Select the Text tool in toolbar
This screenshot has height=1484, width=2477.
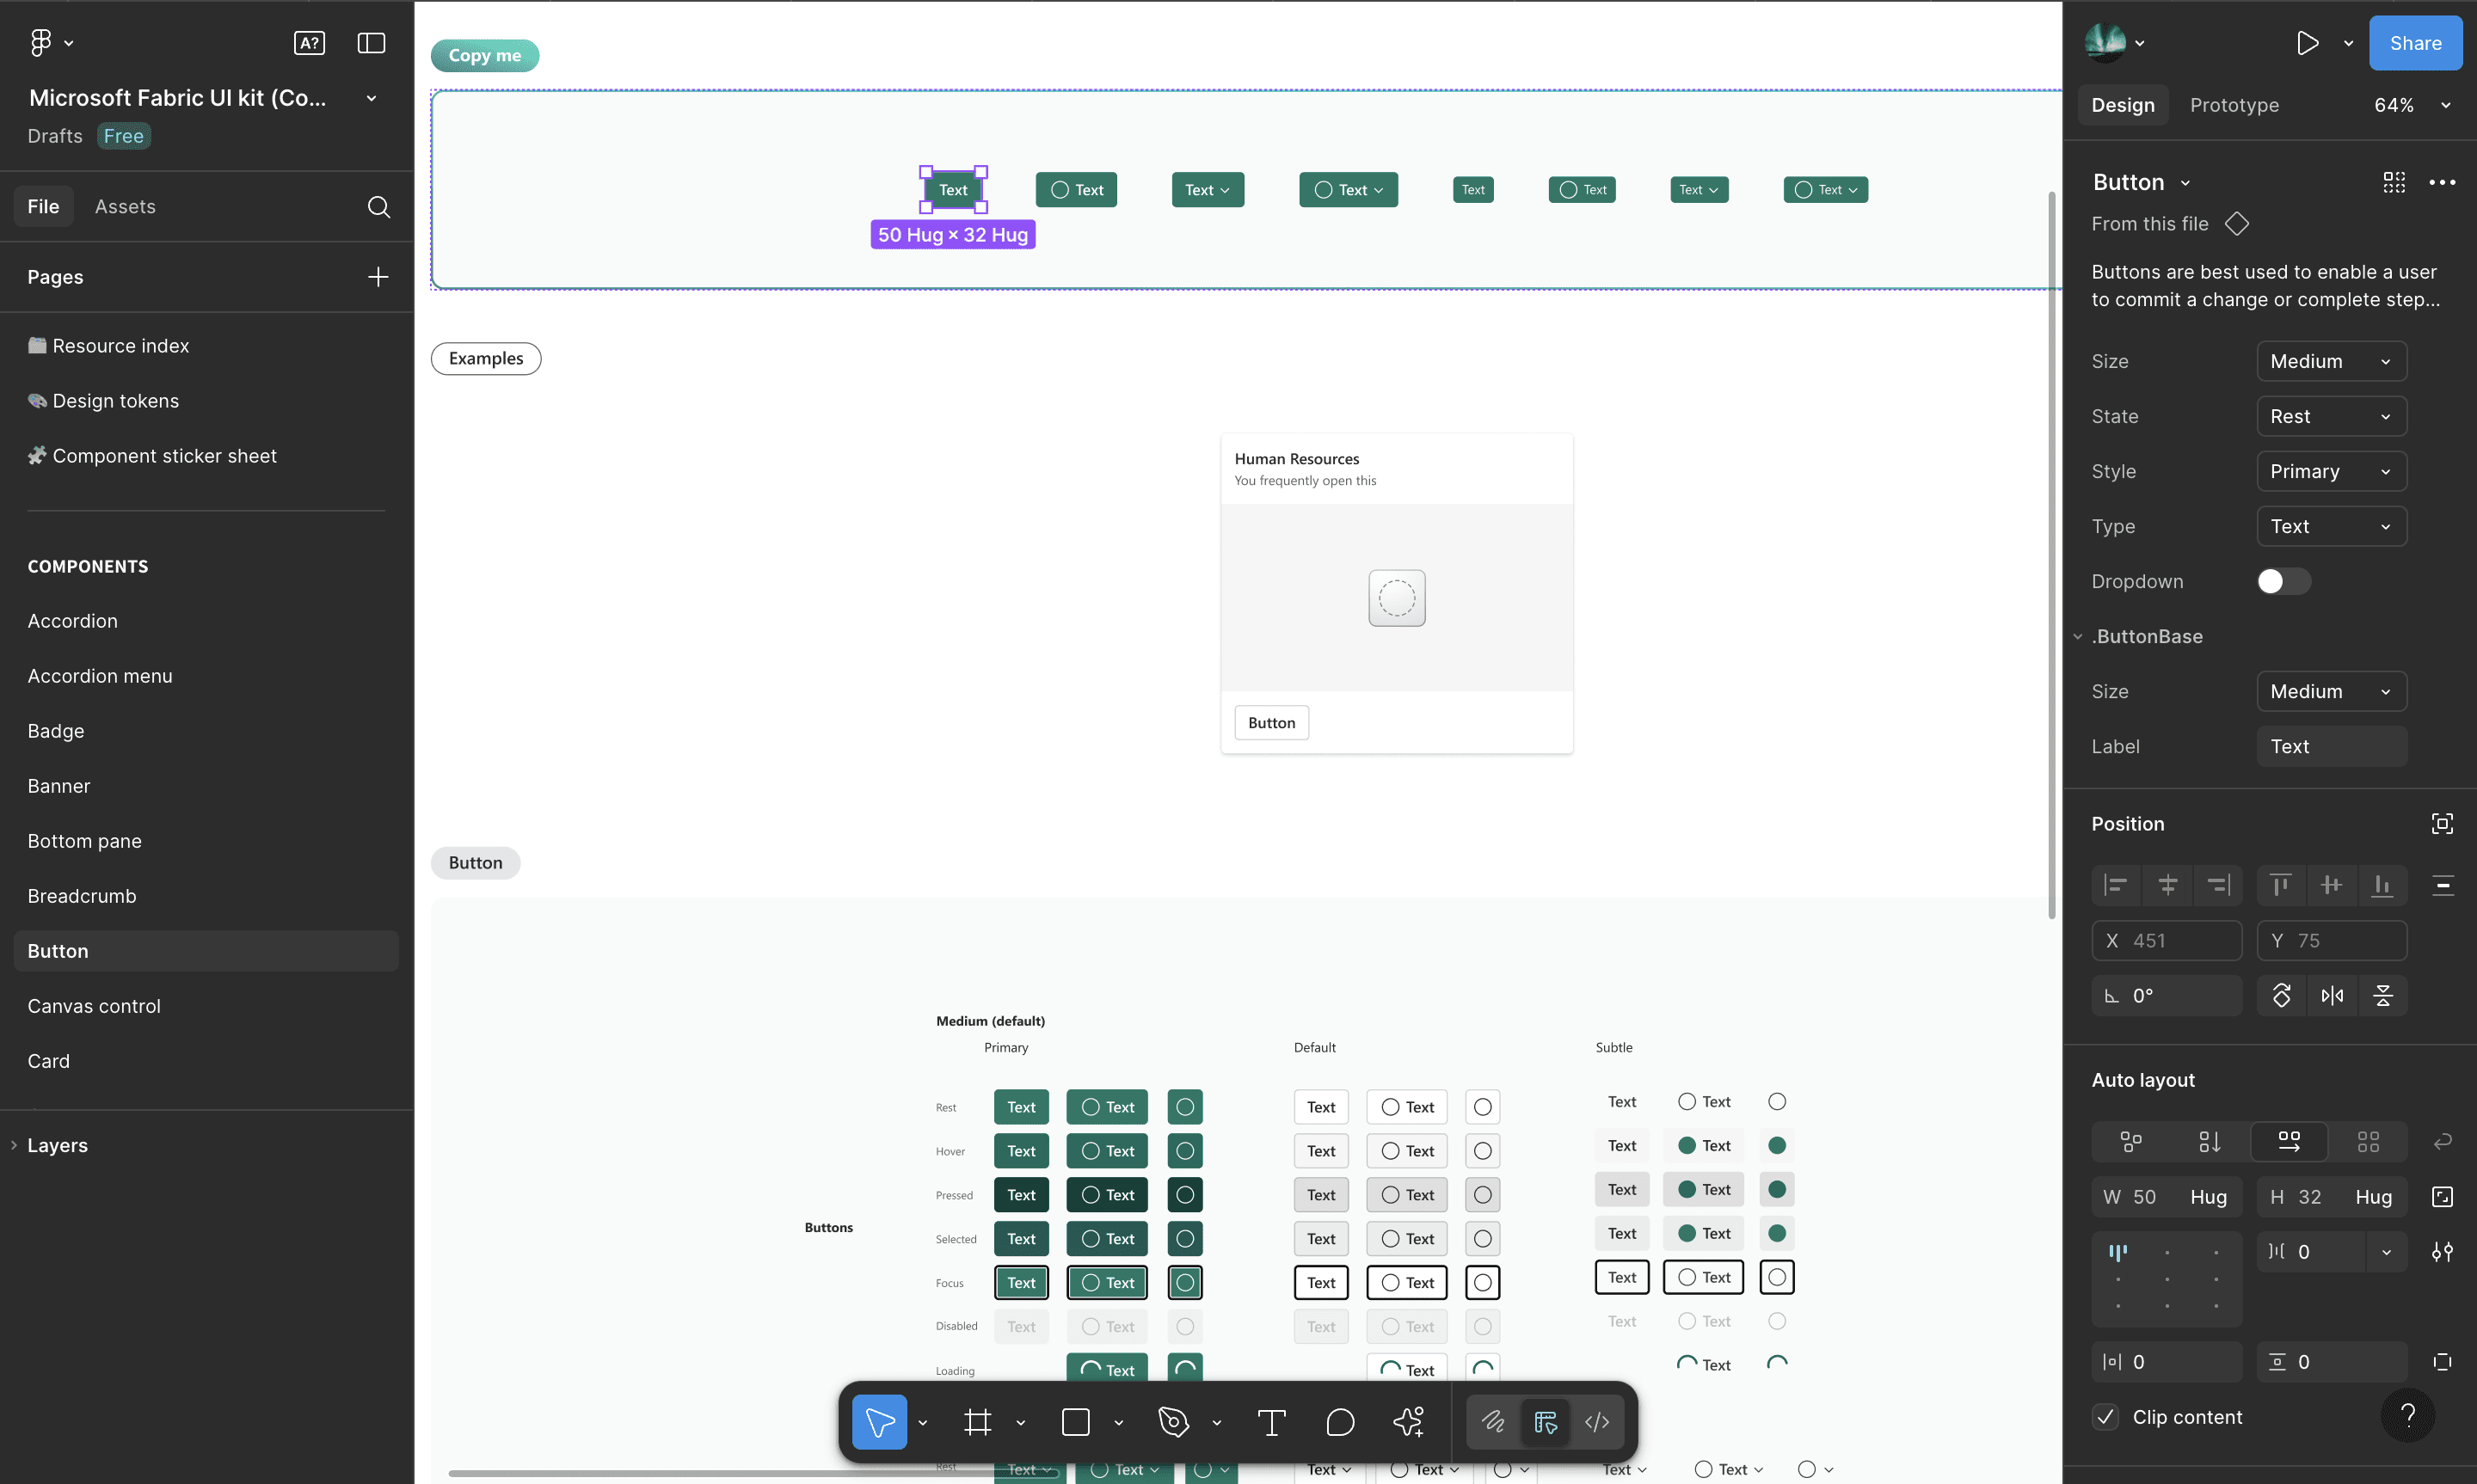coord(1271,1421)
